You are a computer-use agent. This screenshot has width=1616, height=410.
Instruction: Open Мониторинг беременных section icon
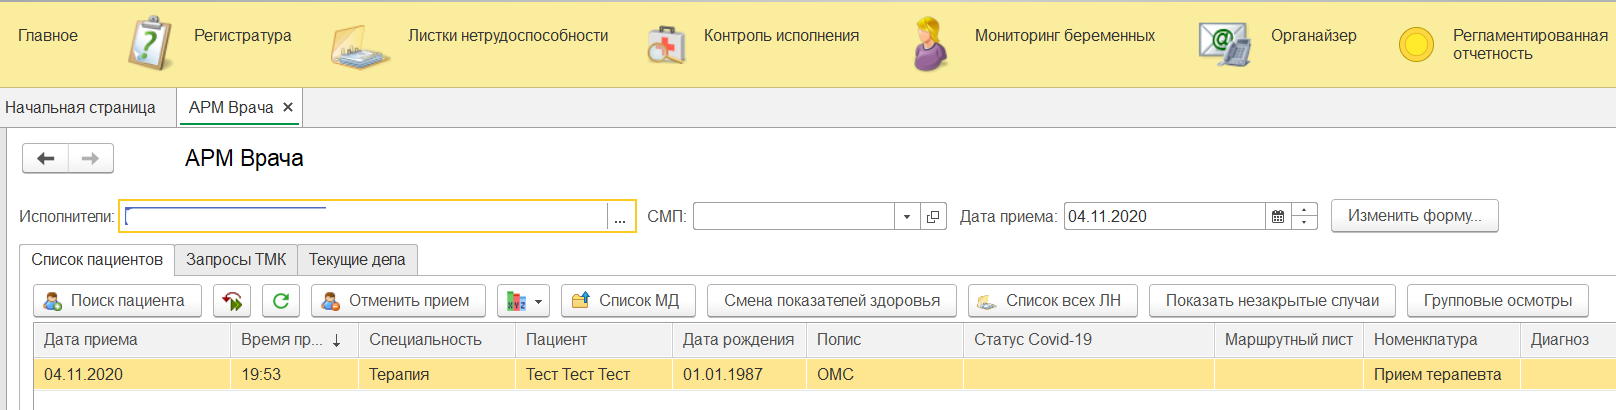pyautogui.click(x=930, y=44)
